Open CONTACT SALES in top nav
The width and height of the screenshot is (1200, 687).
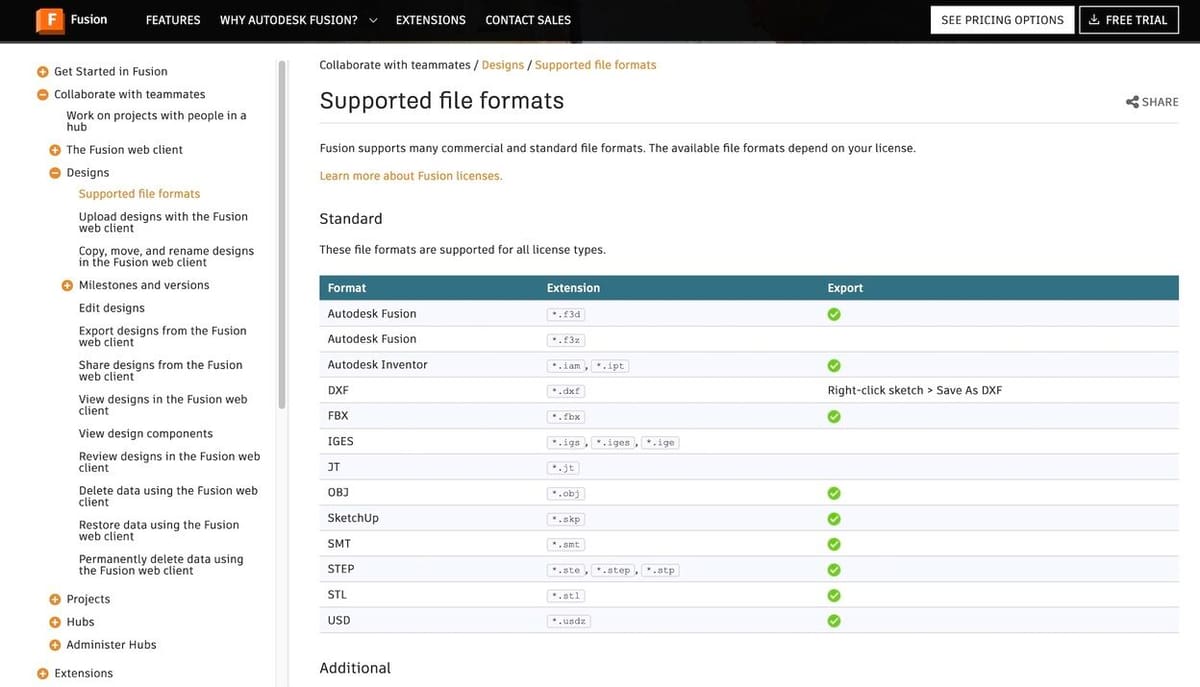coord(528,20)
